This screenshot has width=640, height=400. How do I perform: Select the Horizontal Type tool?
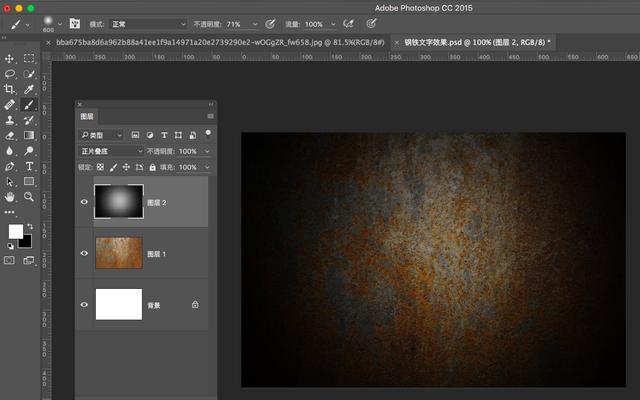click(29, 166)
